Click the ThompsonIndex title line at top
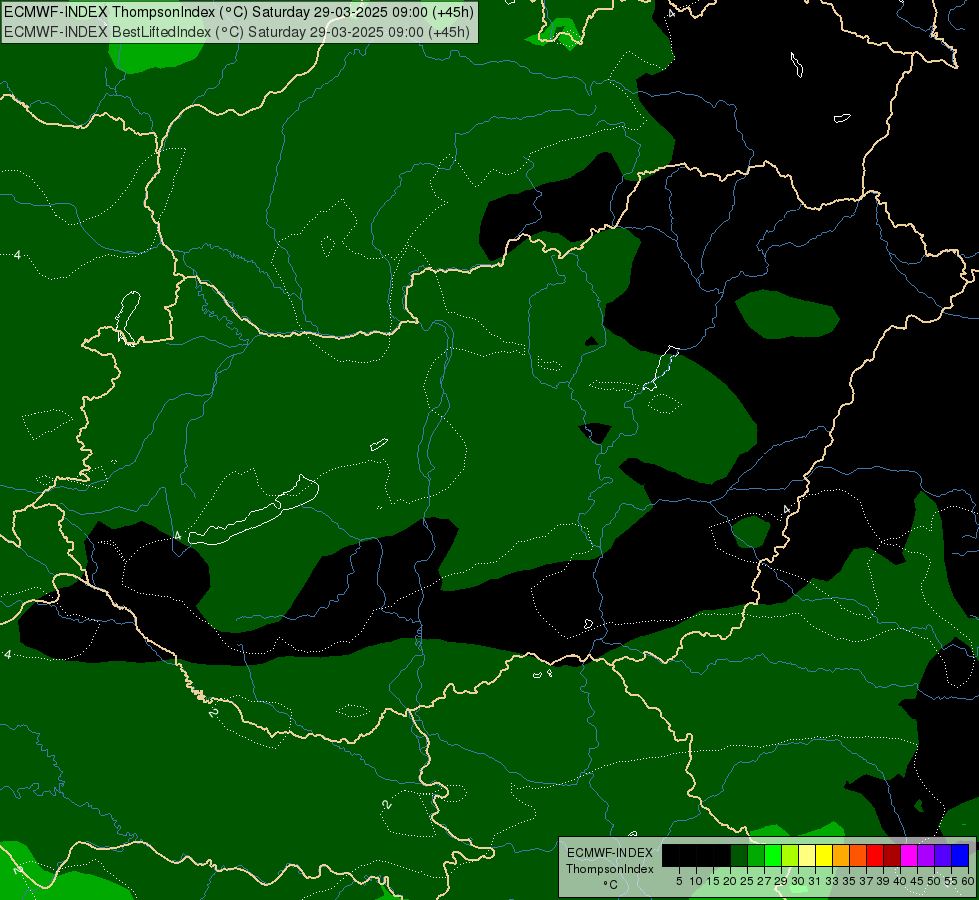The height and width of the screenshot is (900, 979). 239,12
